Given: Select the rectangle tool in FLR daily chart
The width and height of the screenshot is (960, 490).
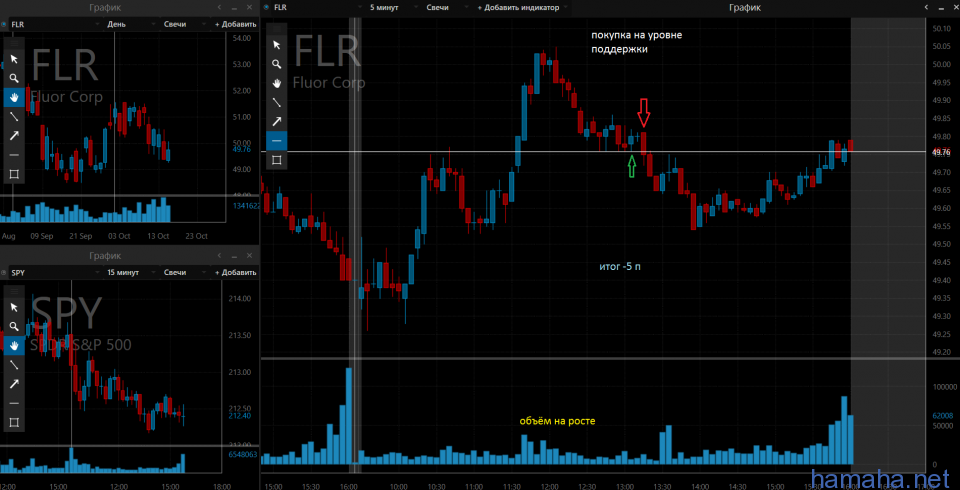Looking at the screenshot, I should [14, 174].
